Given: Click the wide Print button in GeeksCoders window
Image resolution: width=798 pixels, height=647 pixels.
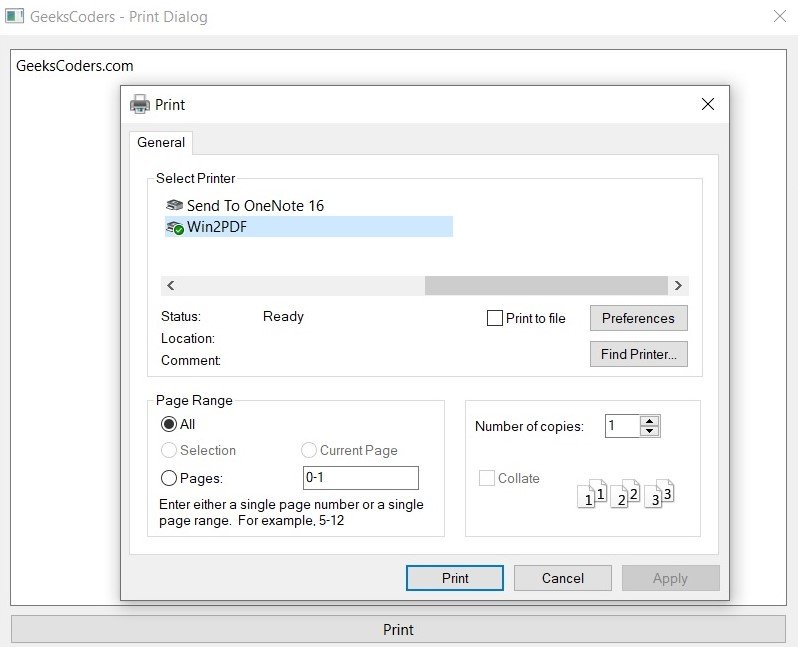Looking at the screenshot, I should [x=398, y=629].
